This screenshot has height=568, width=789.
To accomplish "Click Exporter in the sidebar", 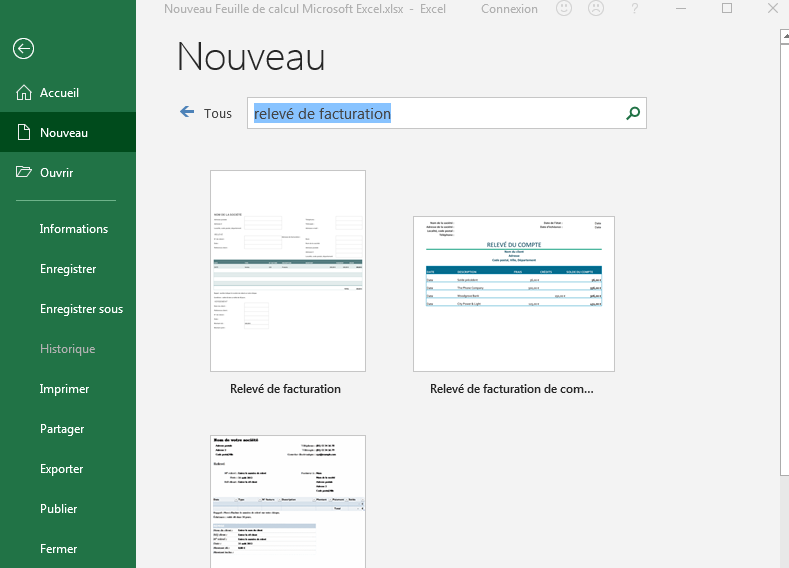I will [61, 469].
